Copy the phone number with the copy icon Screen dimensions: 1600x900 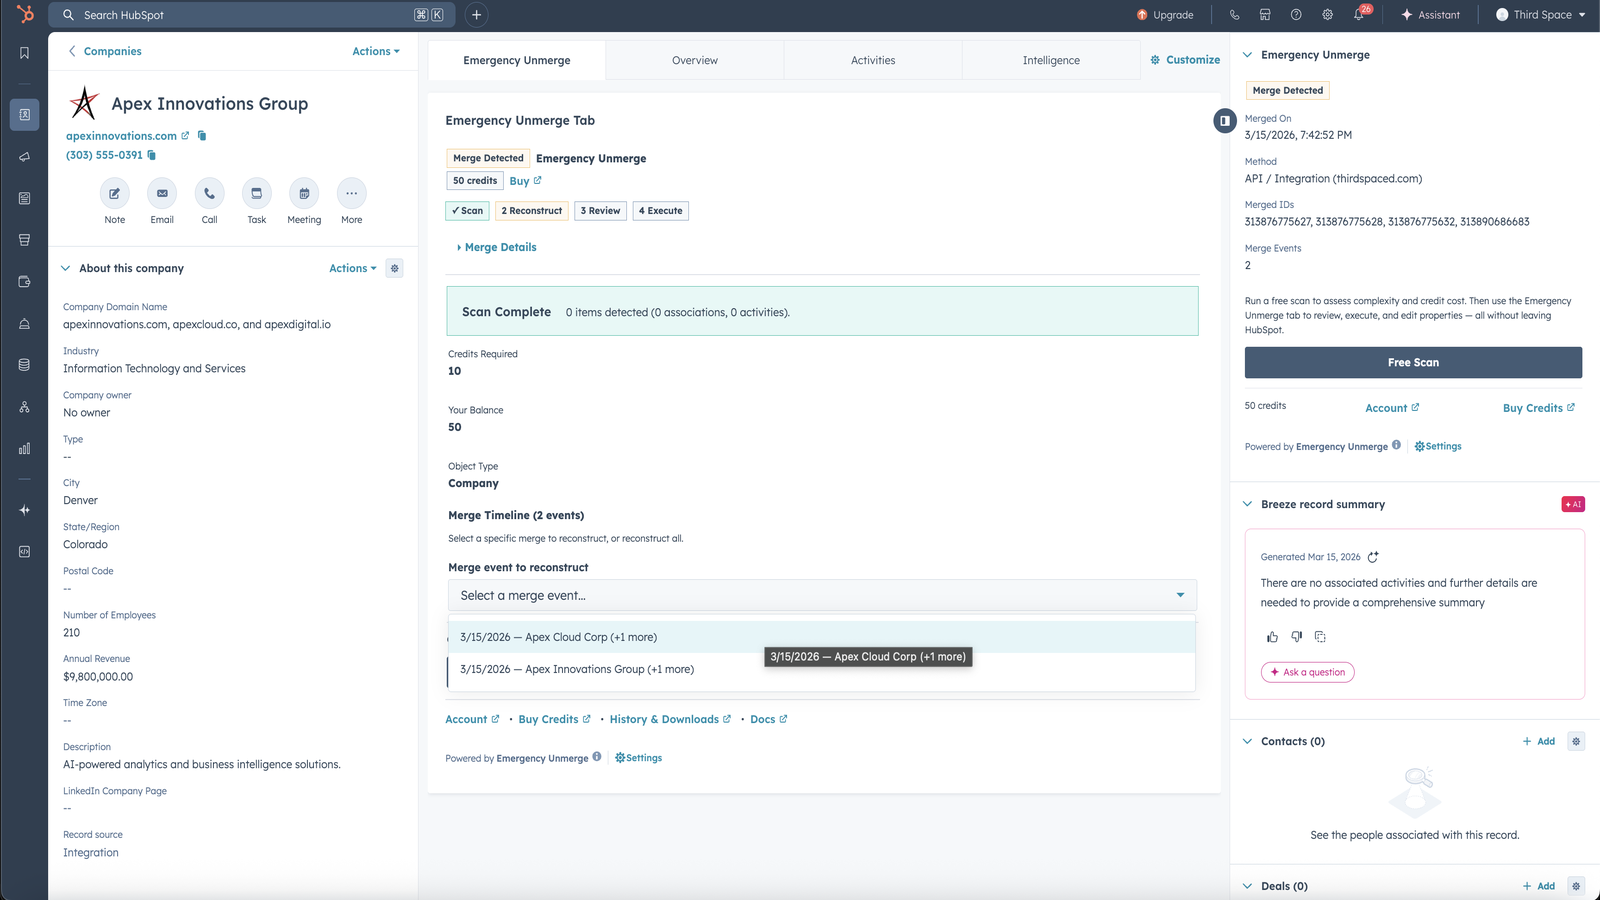click(x=152, y=155)
